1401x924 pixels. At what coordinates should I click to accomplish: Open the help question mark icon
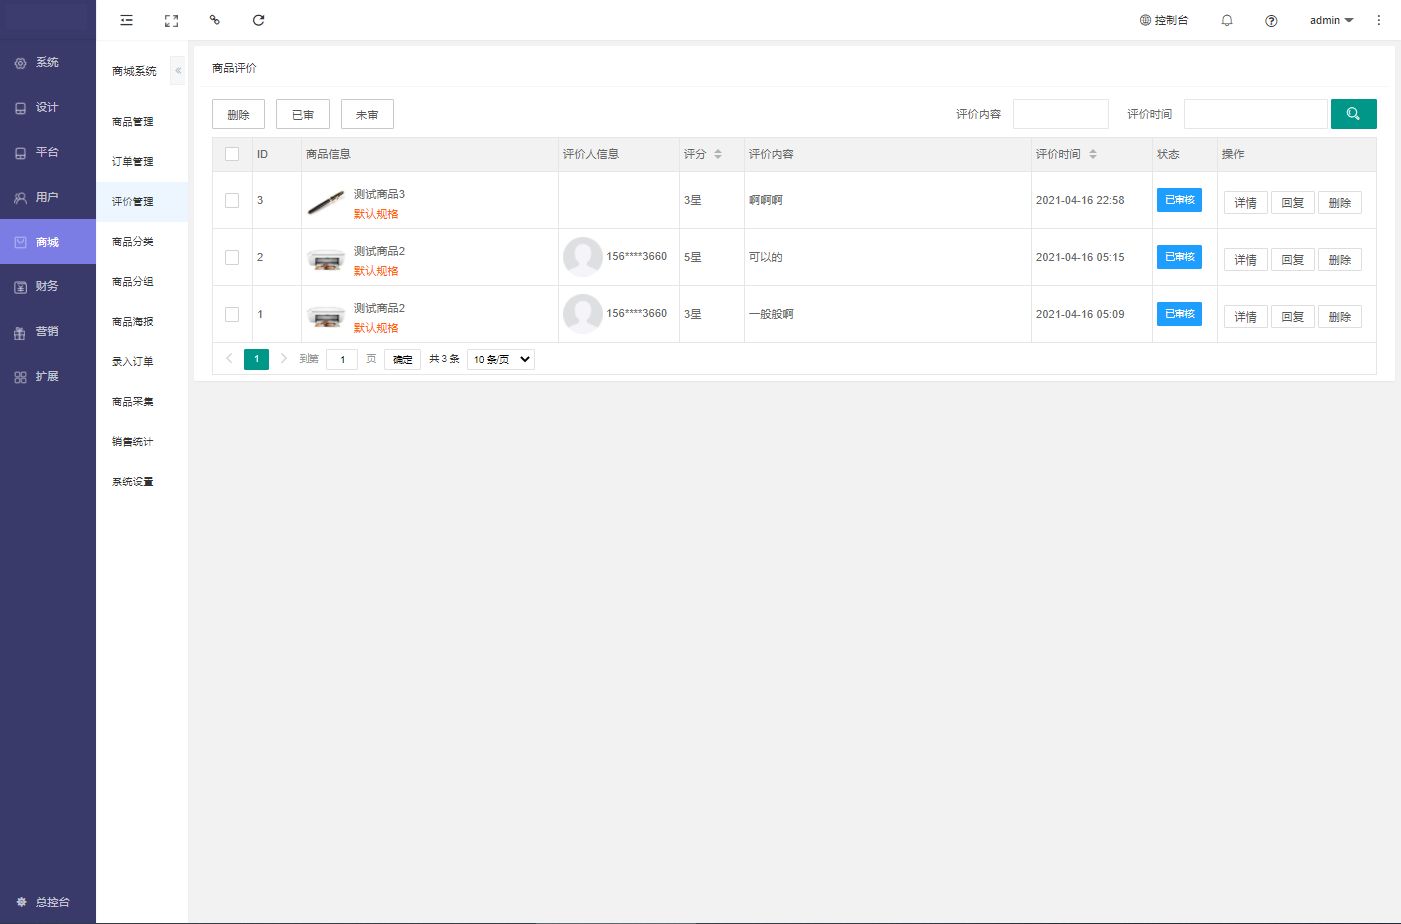pos(1271,20)
